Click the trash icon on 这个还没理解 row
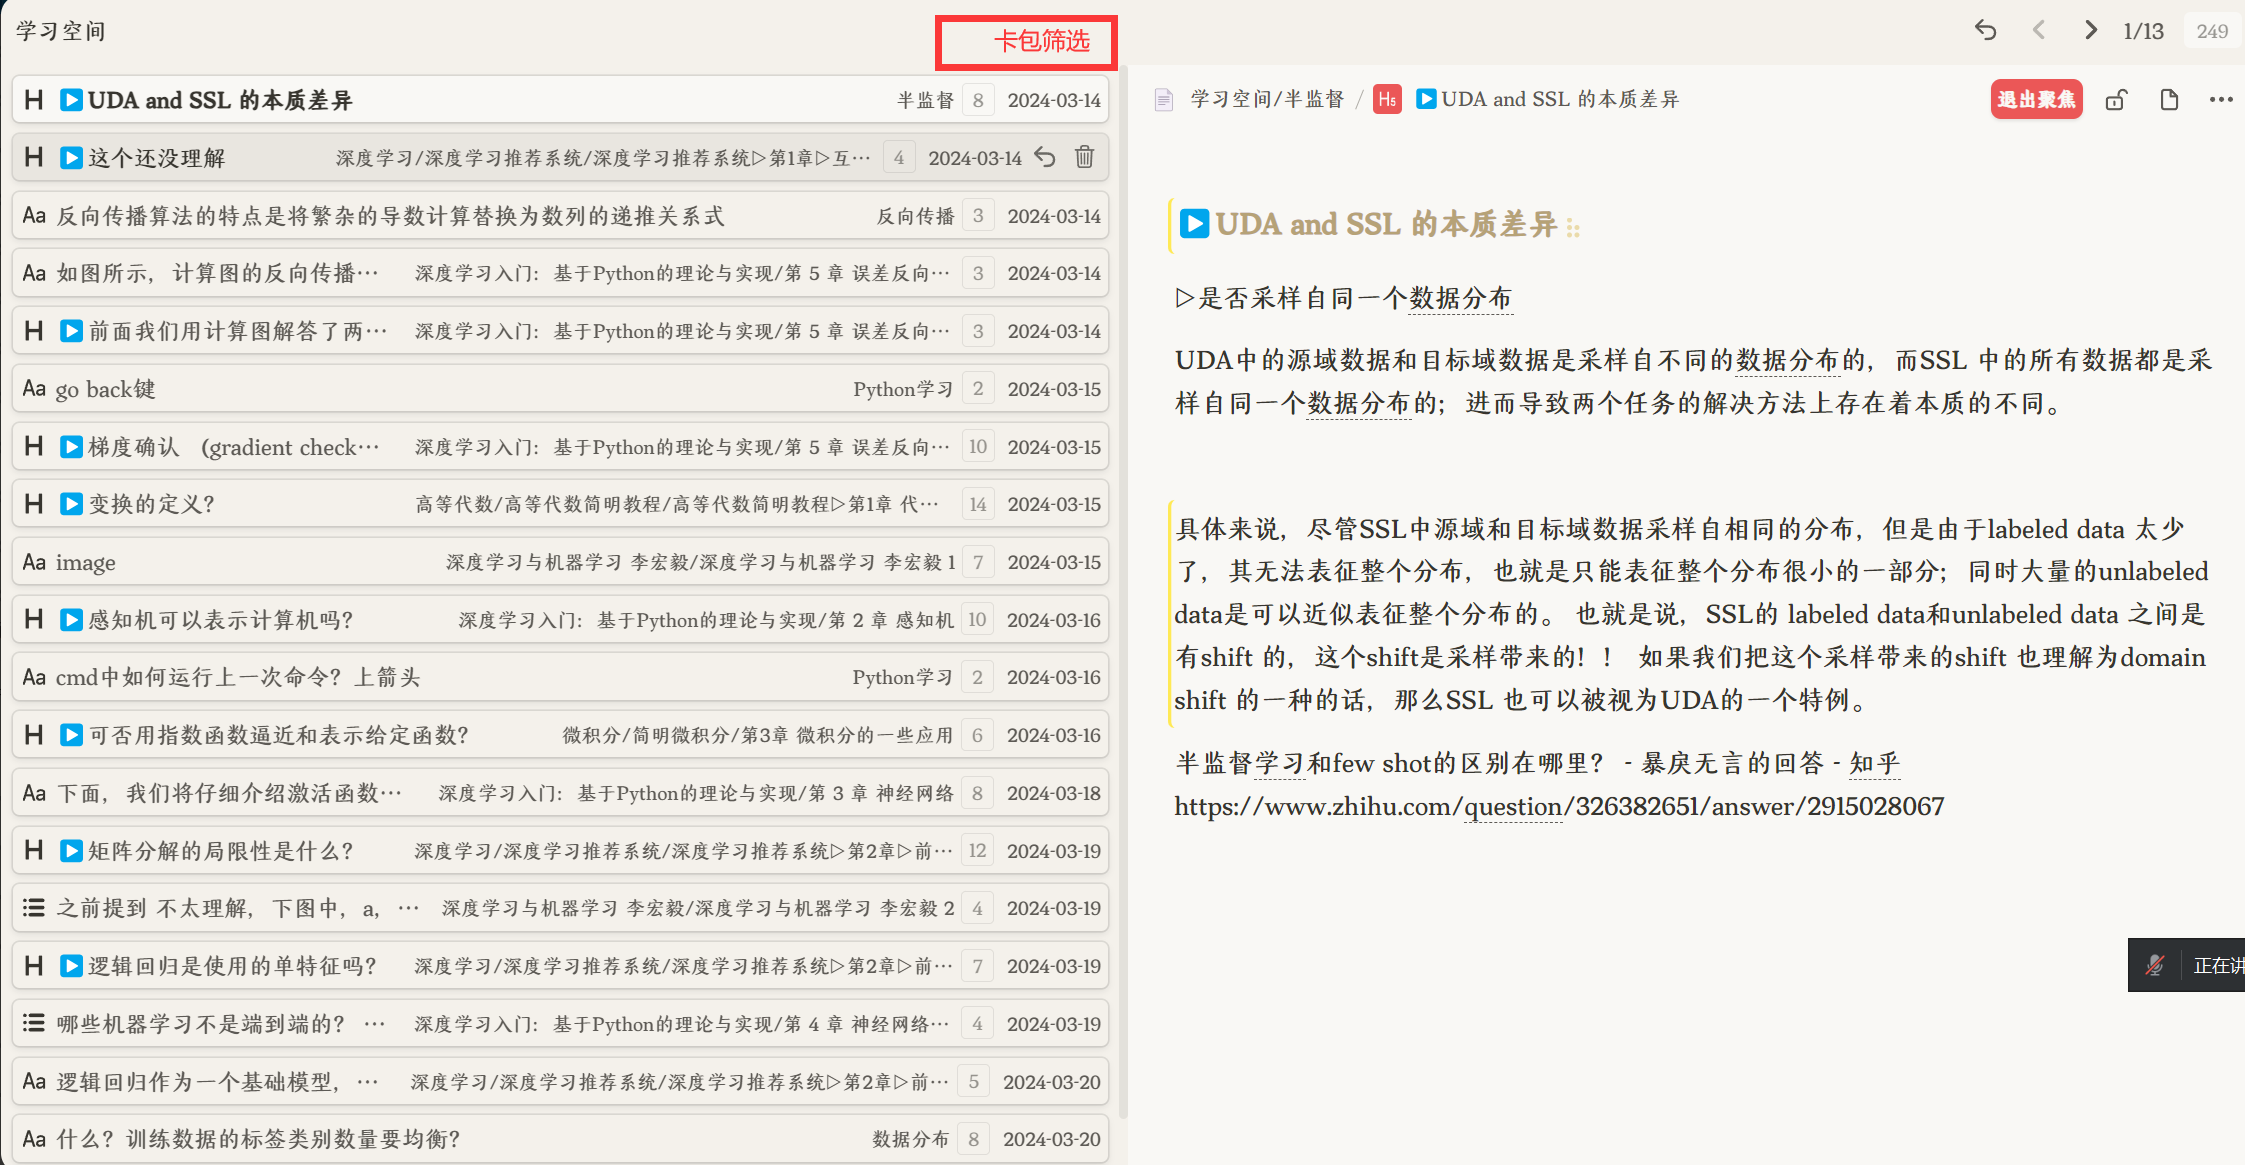2245x1165 pixels. click(1084, 157)
